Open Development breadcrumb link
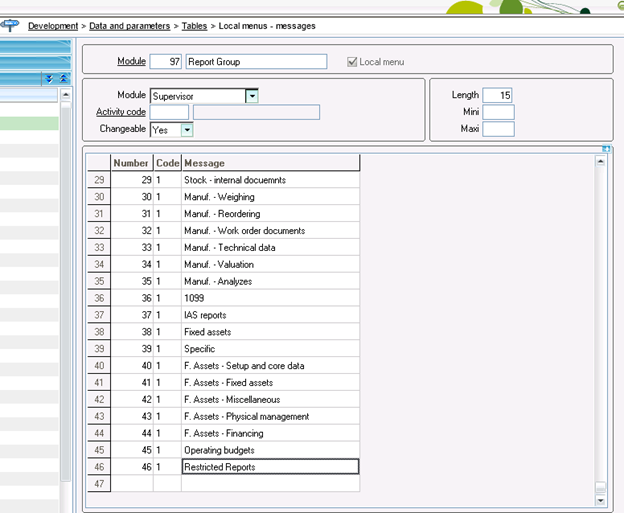Screen dimensions: 624x513 click(x=53, y=26)
